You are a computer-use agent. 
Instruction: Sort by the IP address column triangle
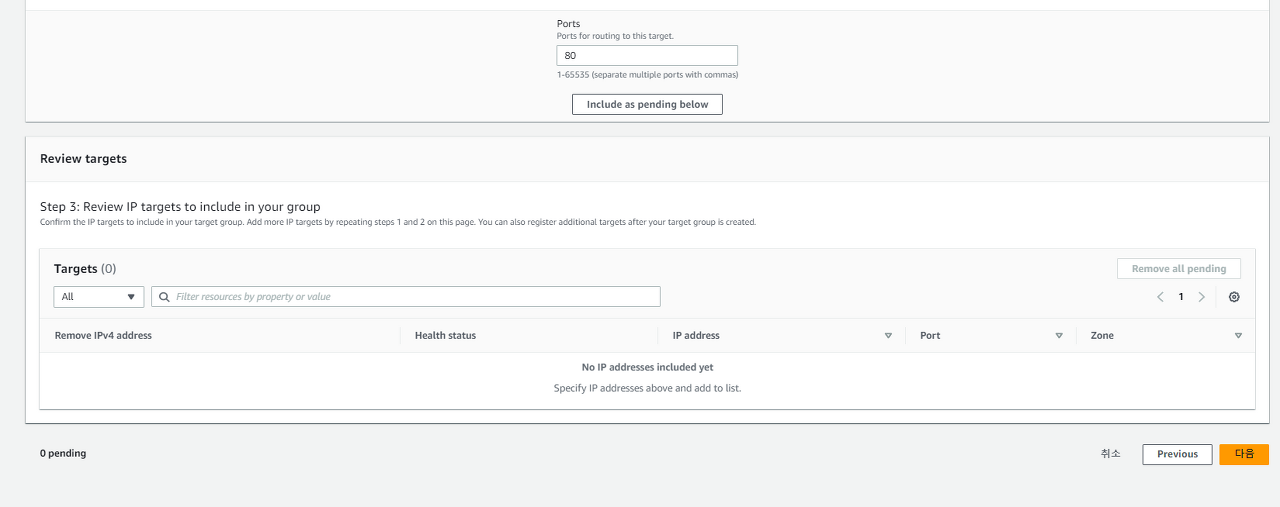tap(888, 336)
